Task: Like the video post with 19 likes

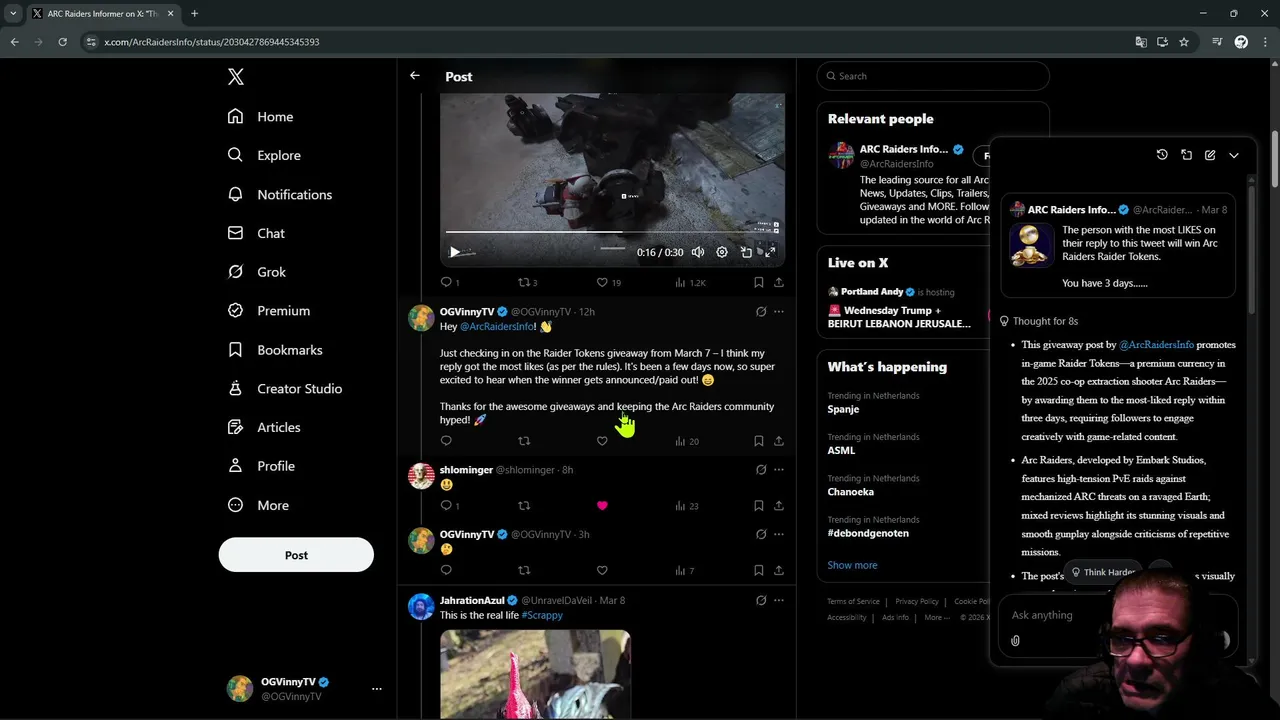Action: point(609,283)
